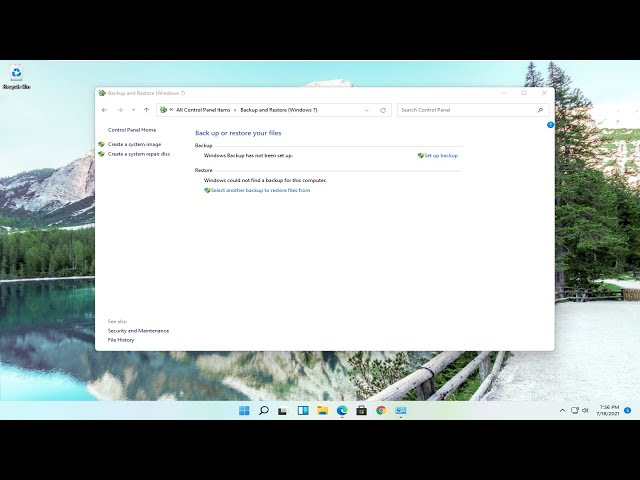This screenshot has height=480, width=640.
Task: Select Backup and Restore (Windows 7) breadcrumb
Action: 279,110
